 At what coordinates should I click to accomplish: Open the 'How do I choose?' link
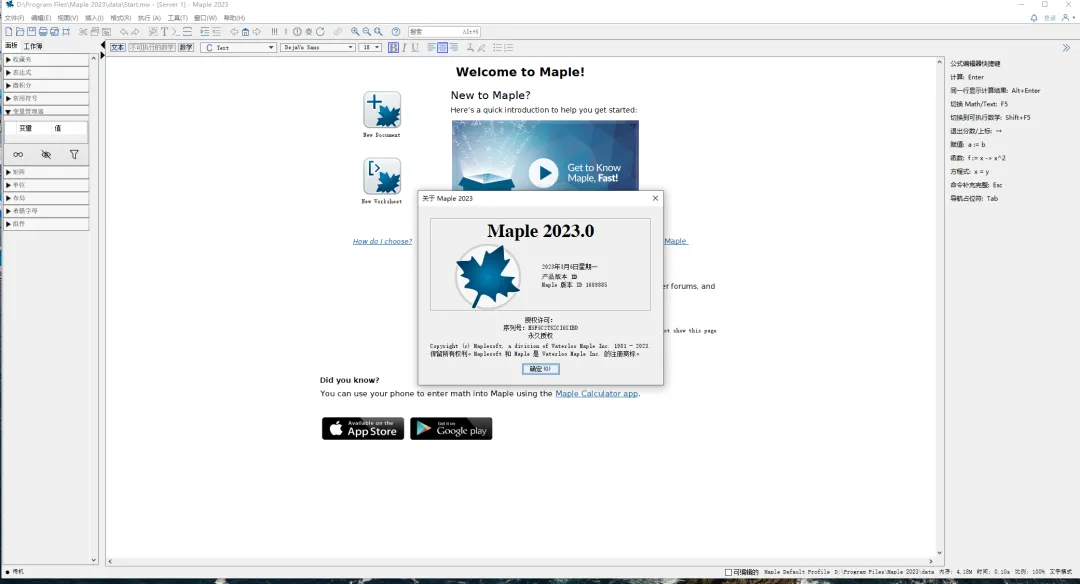click(x=382, y=241)
